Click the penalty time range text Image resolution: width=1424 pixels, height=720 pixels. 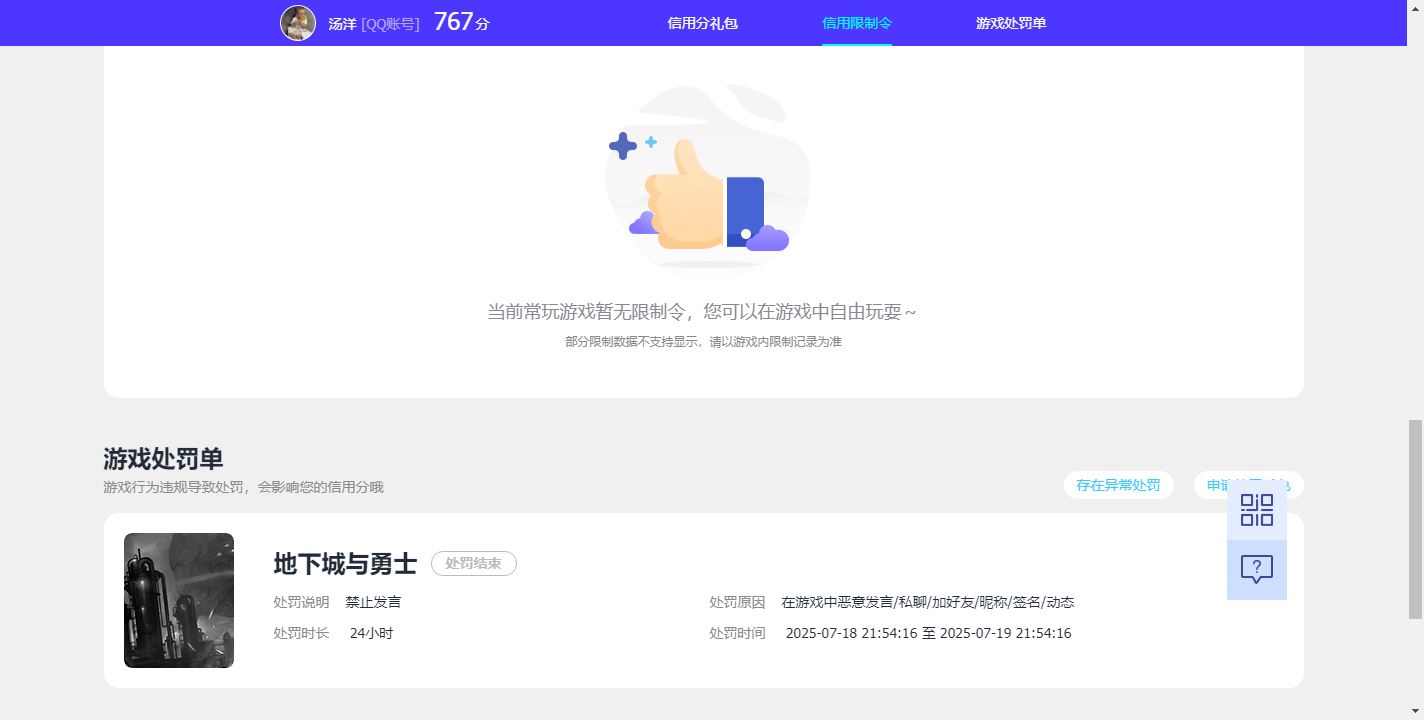click(928, 633)
